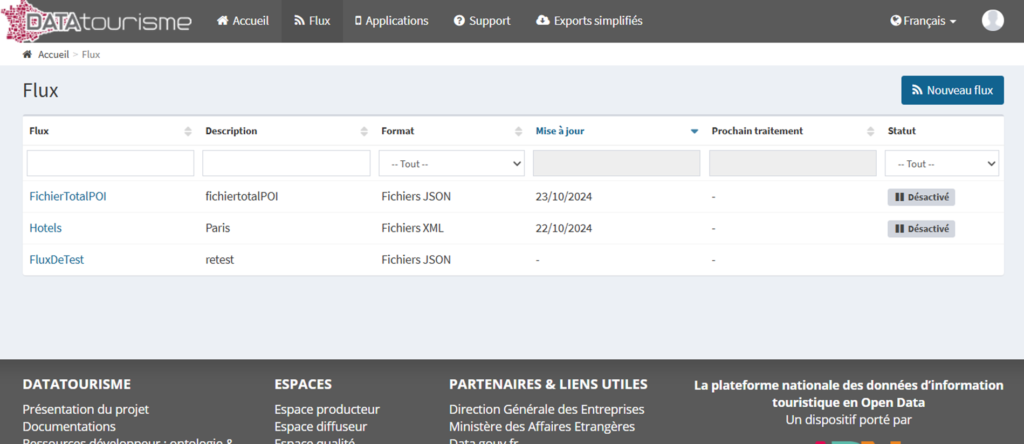Image resolution: width=1024 pixels, height=444 pixels.
Task: Click the Description filter input field
Action: [286, 163]
